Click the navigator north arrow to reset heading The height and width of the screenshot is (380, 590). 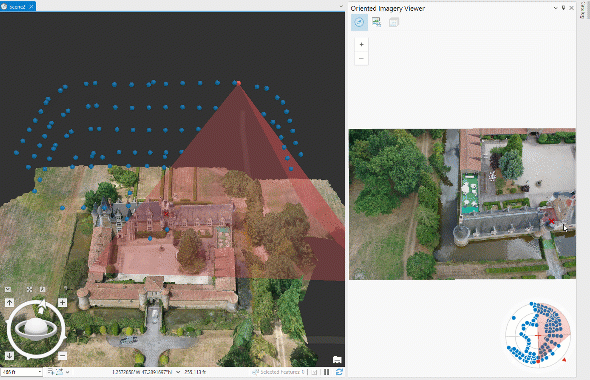coord(41,307)
